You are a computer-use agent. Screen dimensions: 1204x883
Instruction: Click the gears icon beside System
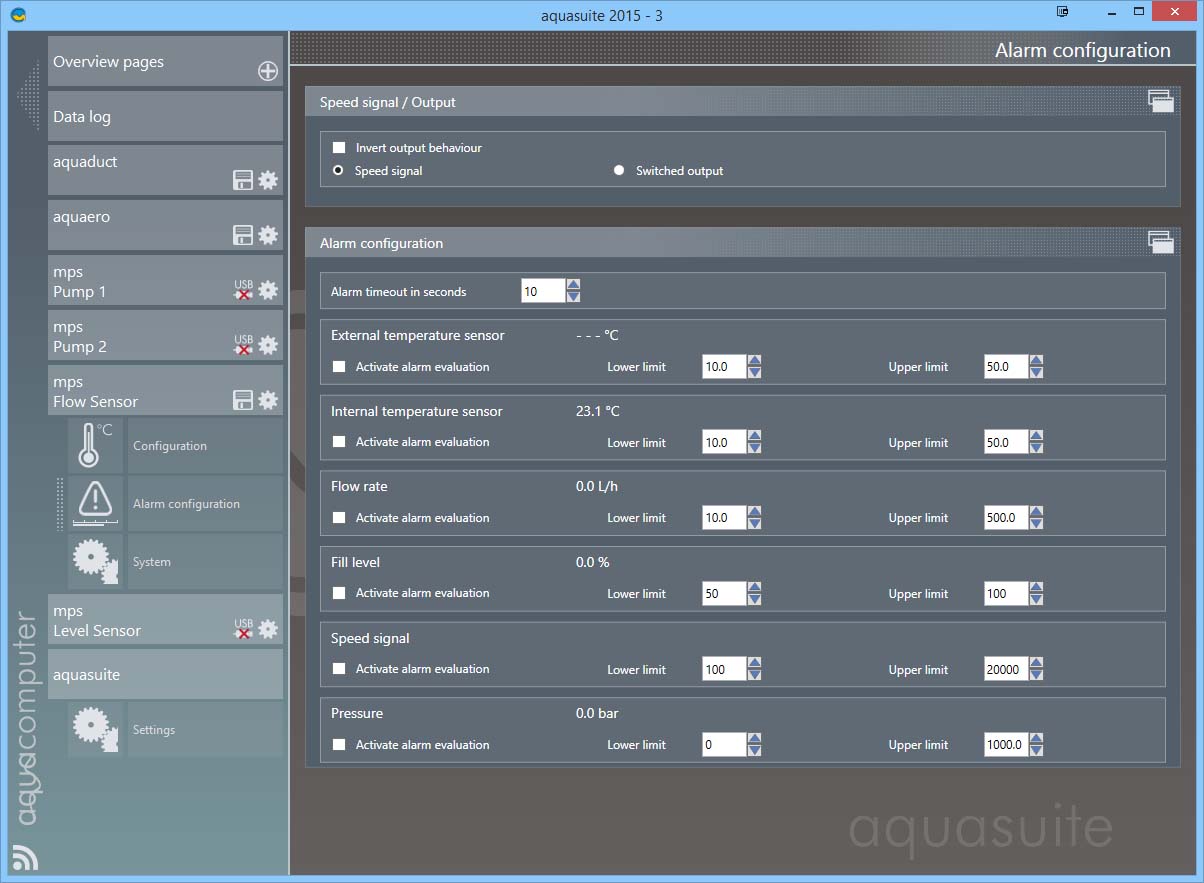[x=96, y=562]
